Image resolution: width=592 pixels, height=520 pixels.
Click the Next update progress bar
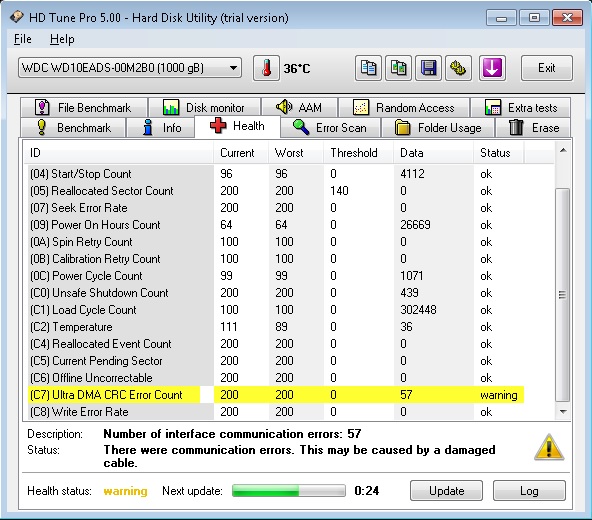(x=289, y=491)
